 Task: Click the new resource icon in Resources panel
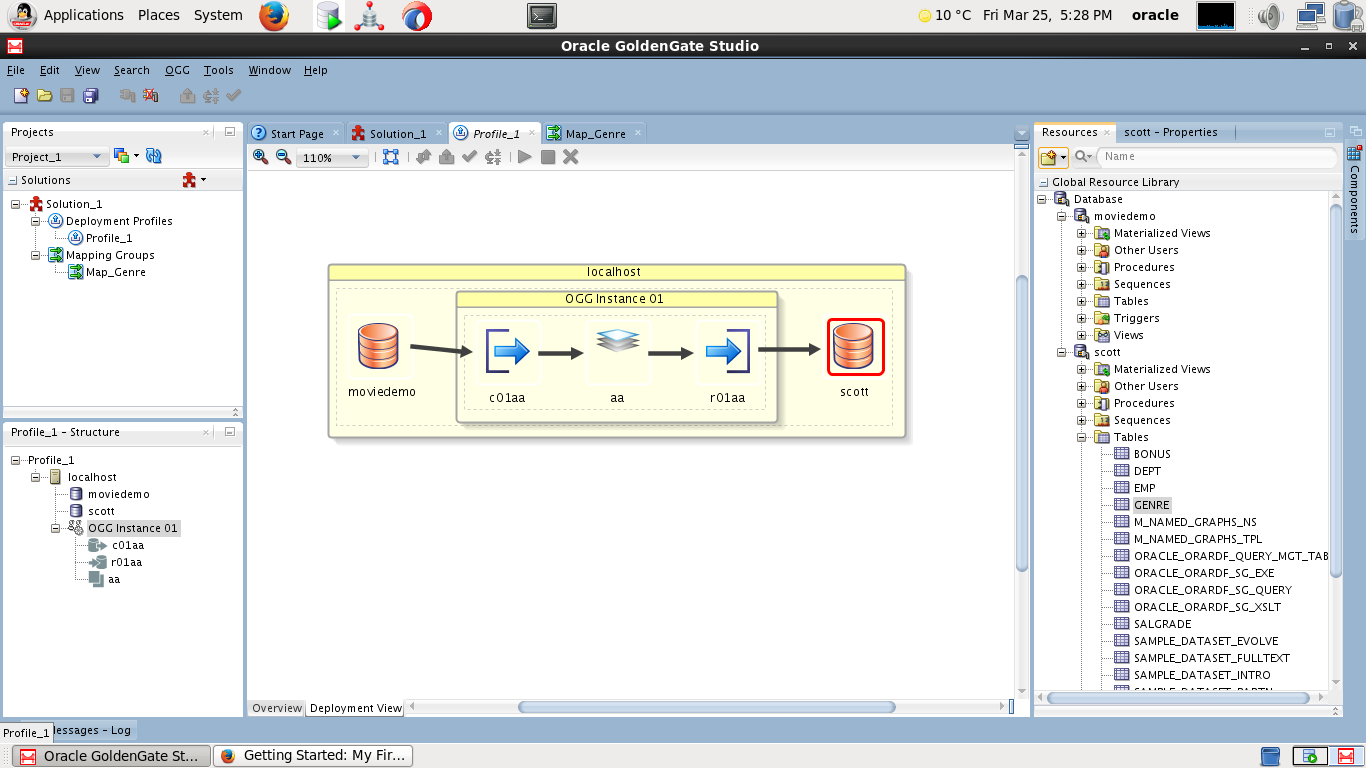[x=1052, y=157]
